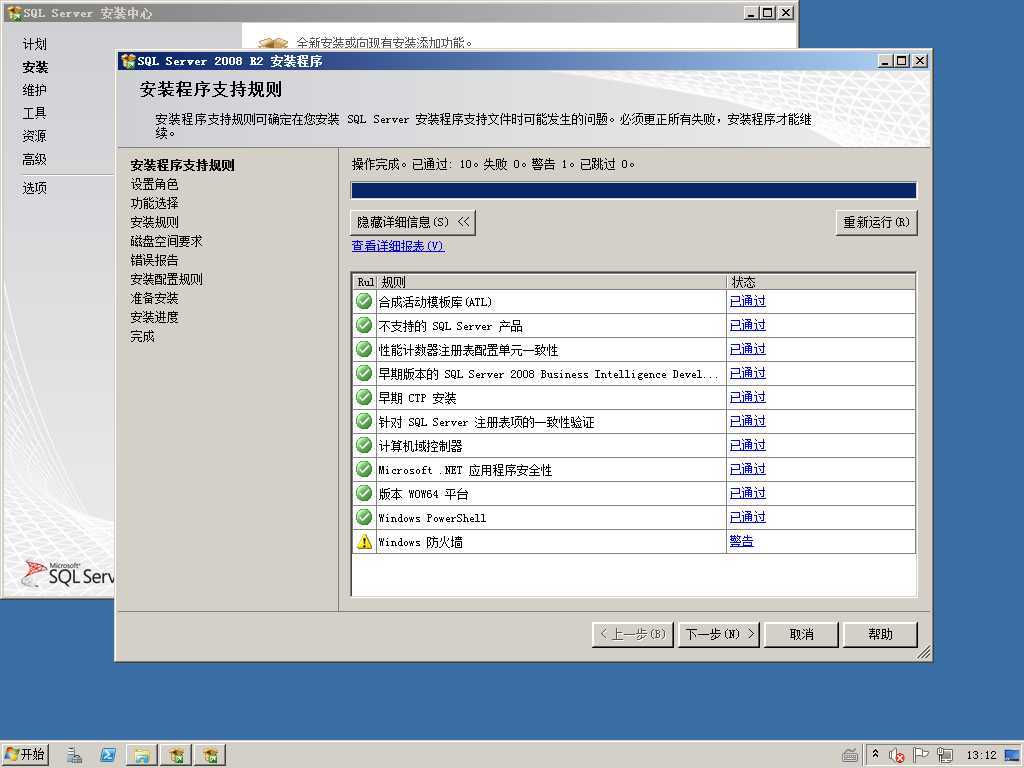Click Show Desktop button at taskbar end
This screenshot has height=768, width=1024.
[1013, 755]
